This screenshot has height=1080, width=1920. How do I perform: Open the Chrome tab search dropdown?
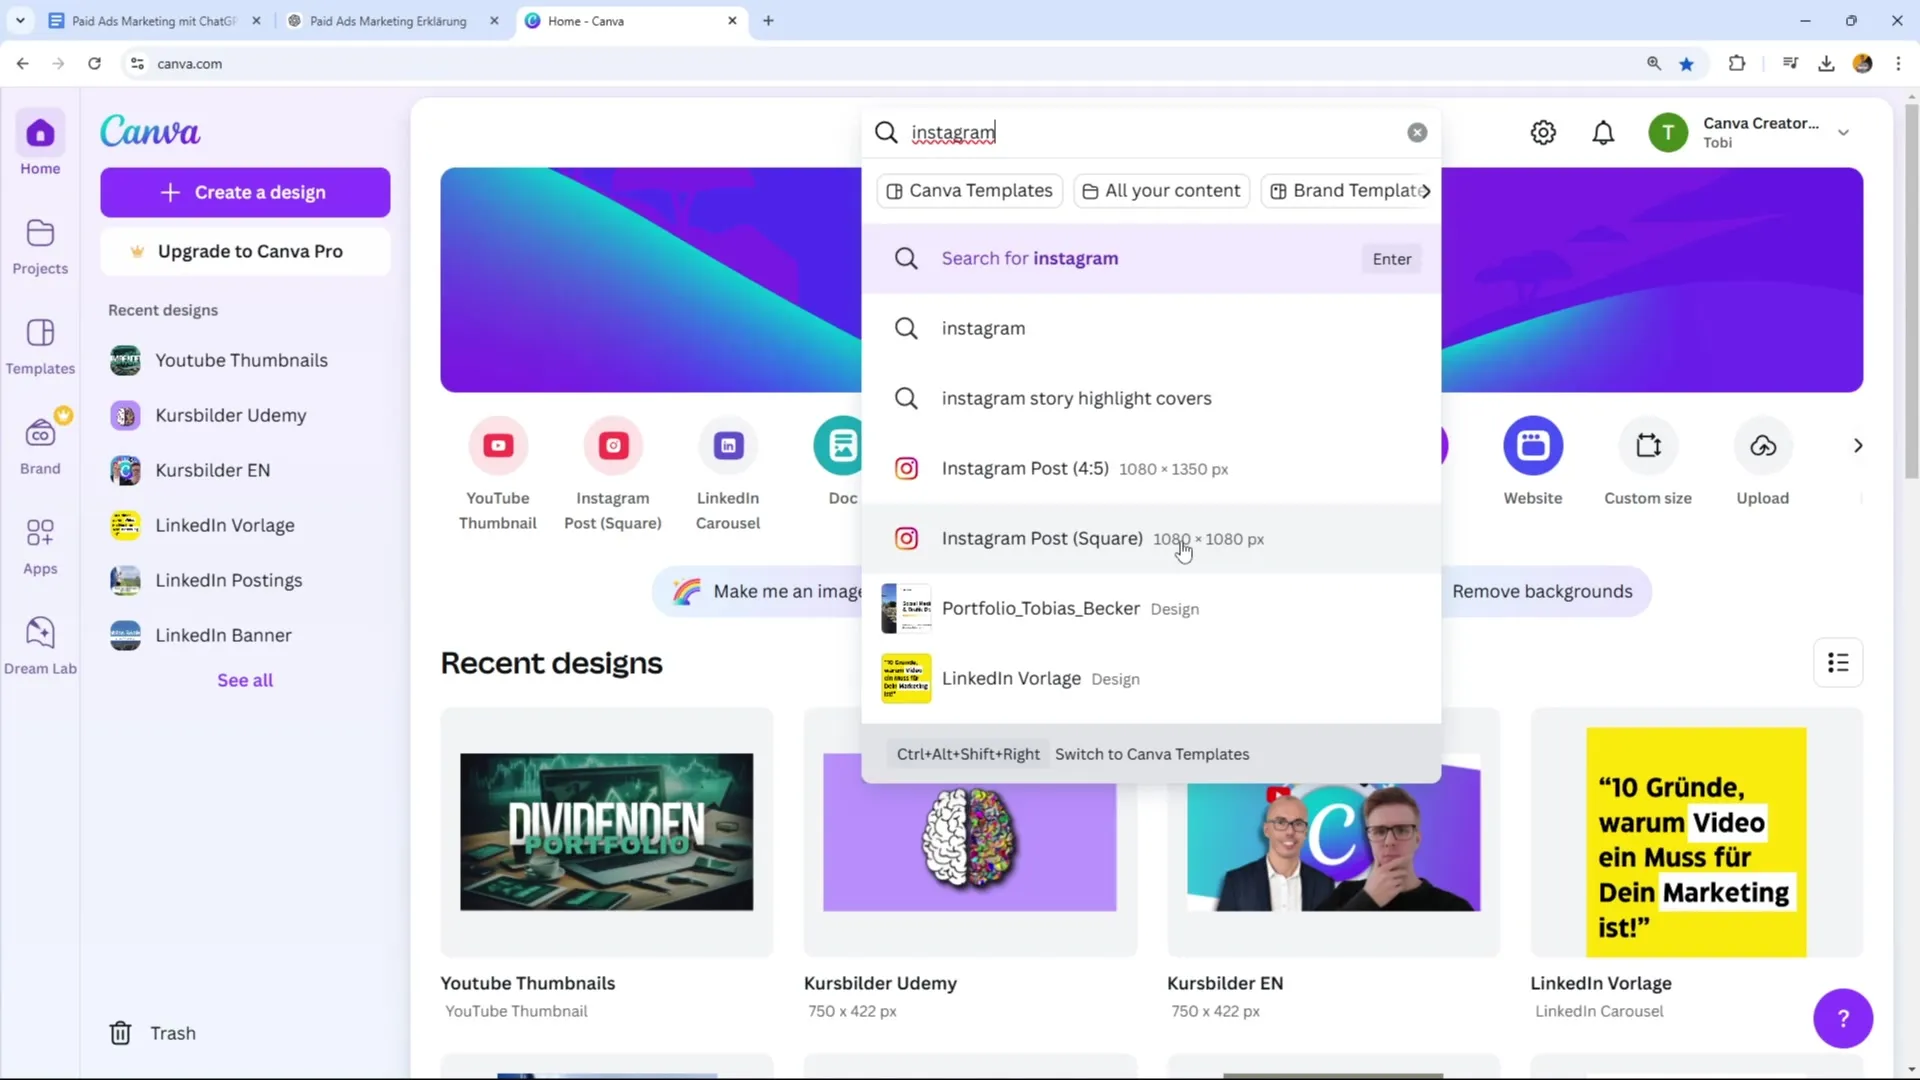20,20
